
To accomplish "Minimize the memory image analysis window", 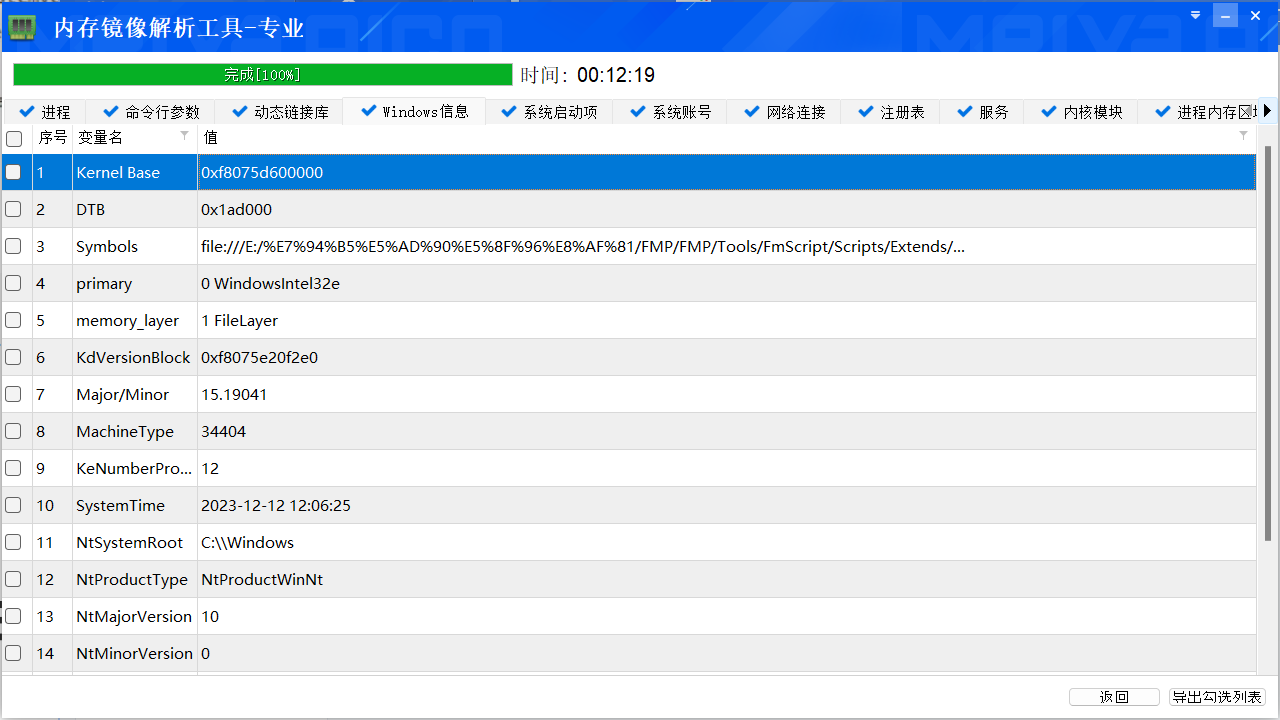I will coord(1225,15).
